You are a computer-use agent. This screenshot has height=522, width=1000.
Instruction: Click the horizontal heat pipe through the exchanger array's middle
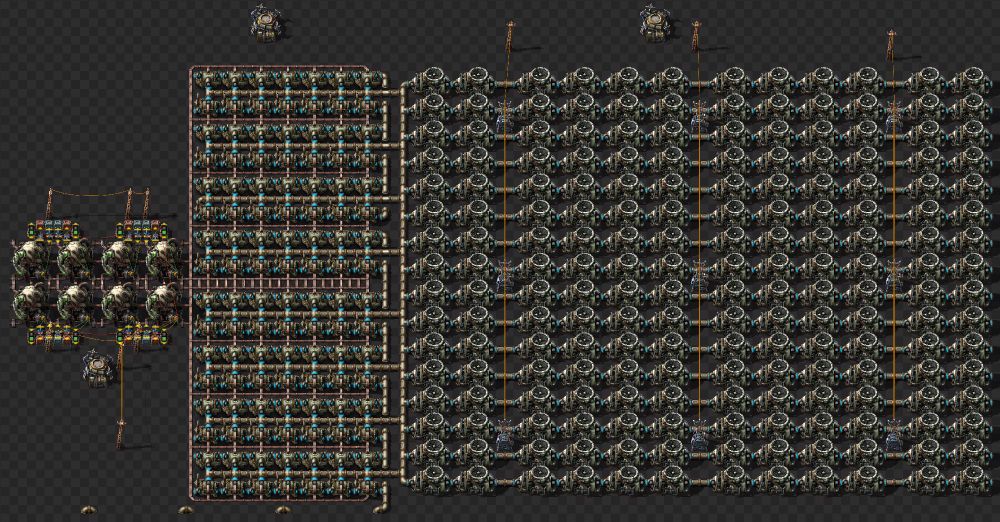[278, 283]
